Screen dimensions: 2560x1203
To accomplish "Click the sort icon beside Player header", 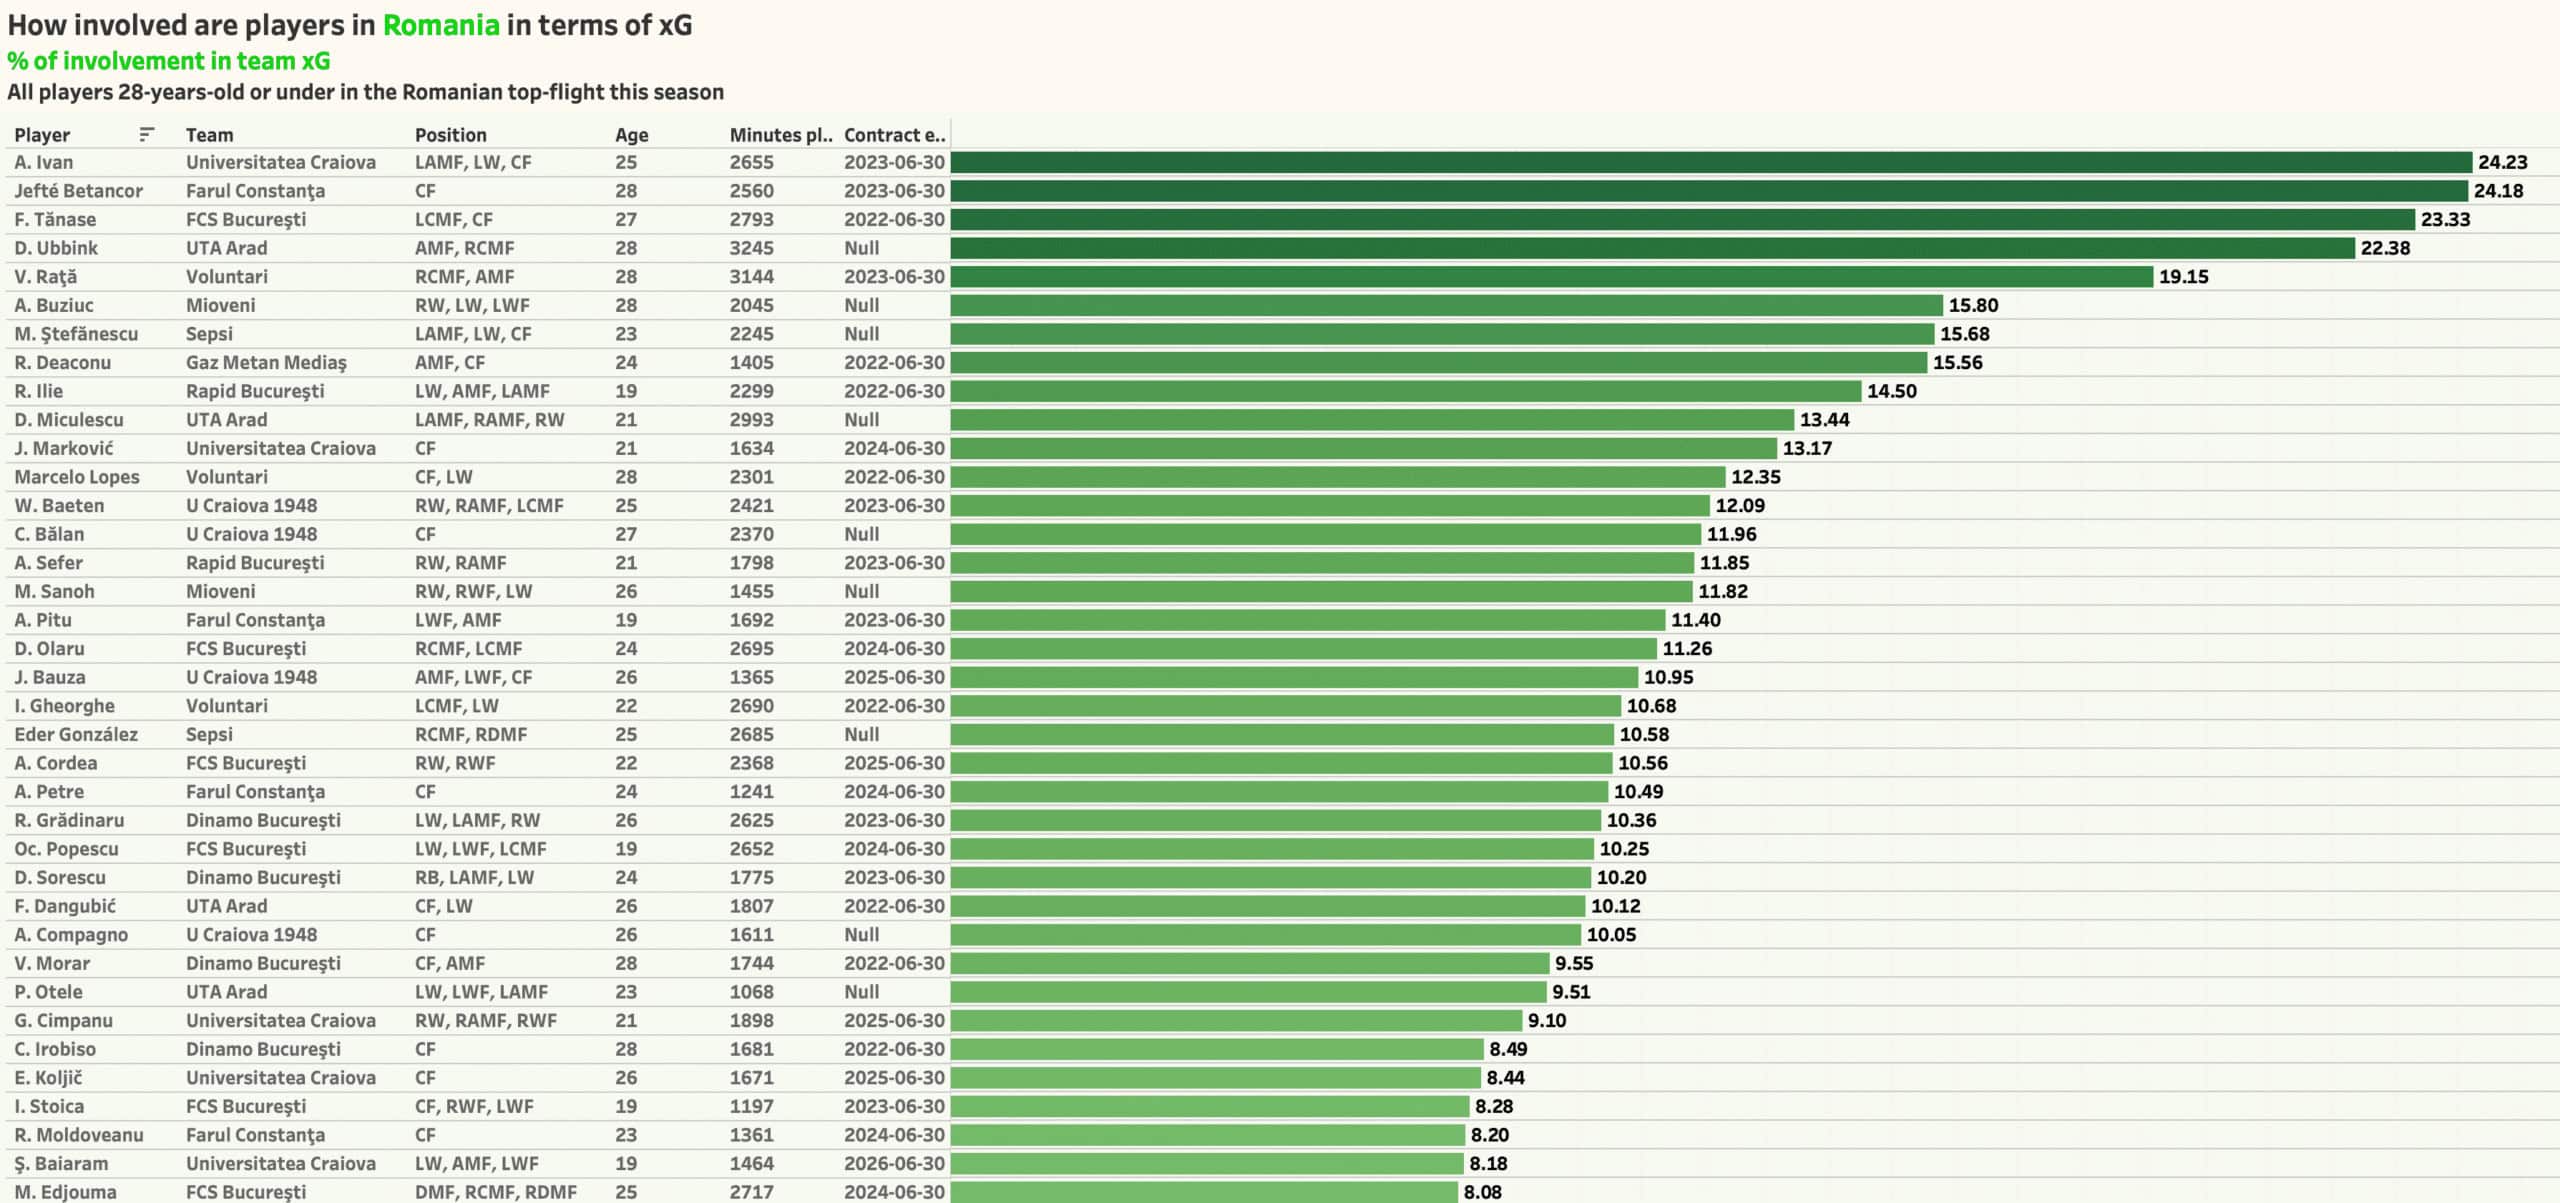I will [147, 134].
